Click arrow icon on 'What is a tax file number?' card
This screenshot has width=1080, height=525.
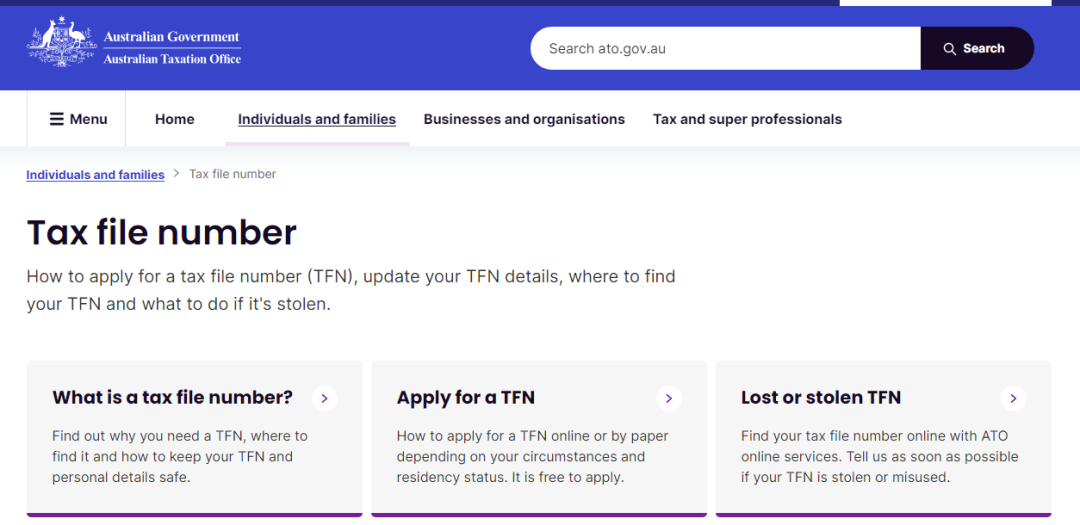click(x=324, y=398)
